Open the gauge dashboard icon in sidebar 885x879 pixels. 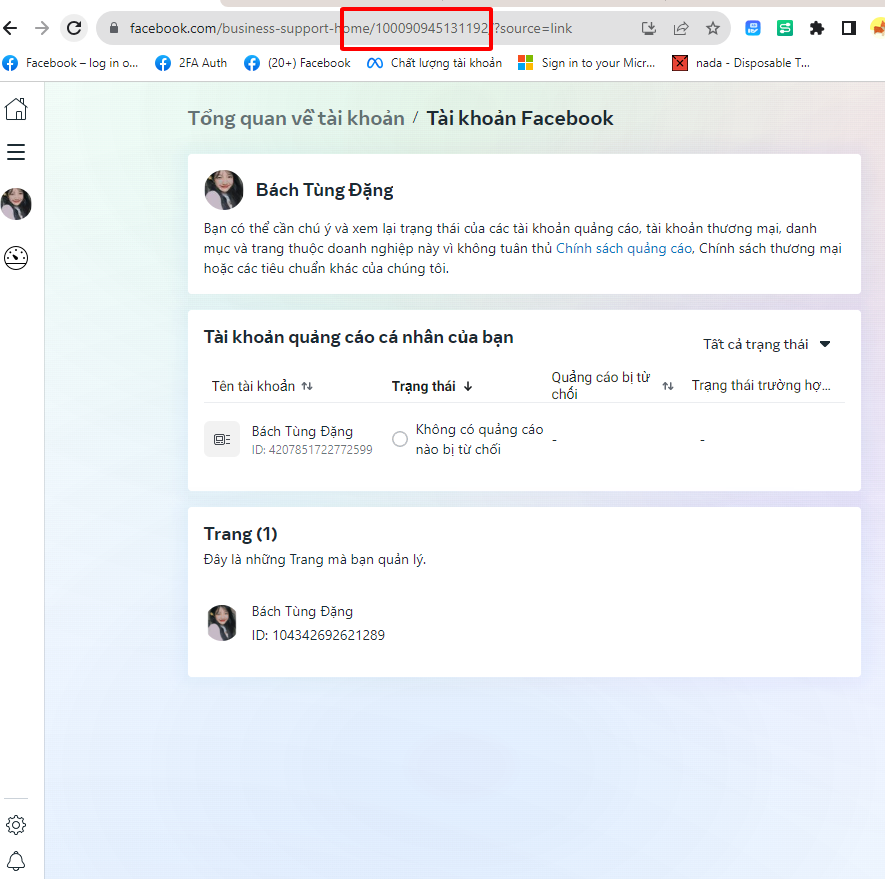(16, 258)
